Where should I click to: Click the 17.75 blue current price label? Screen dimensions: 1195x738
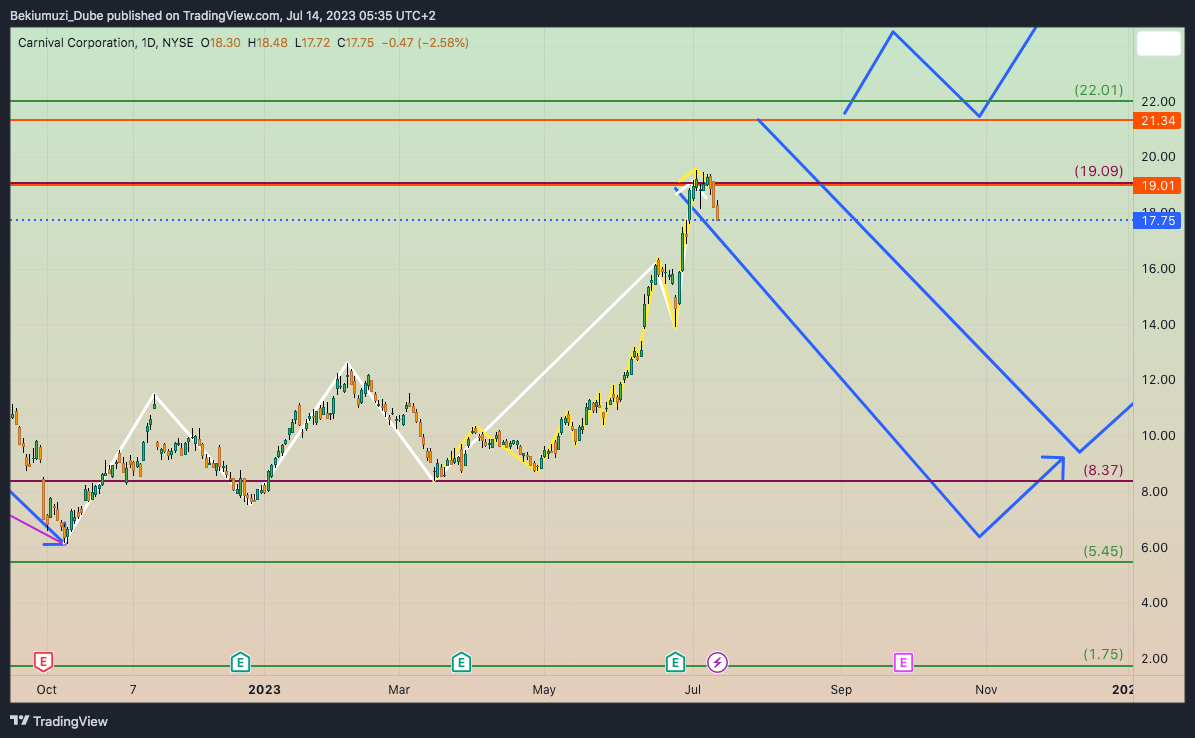pos(1157,220)
